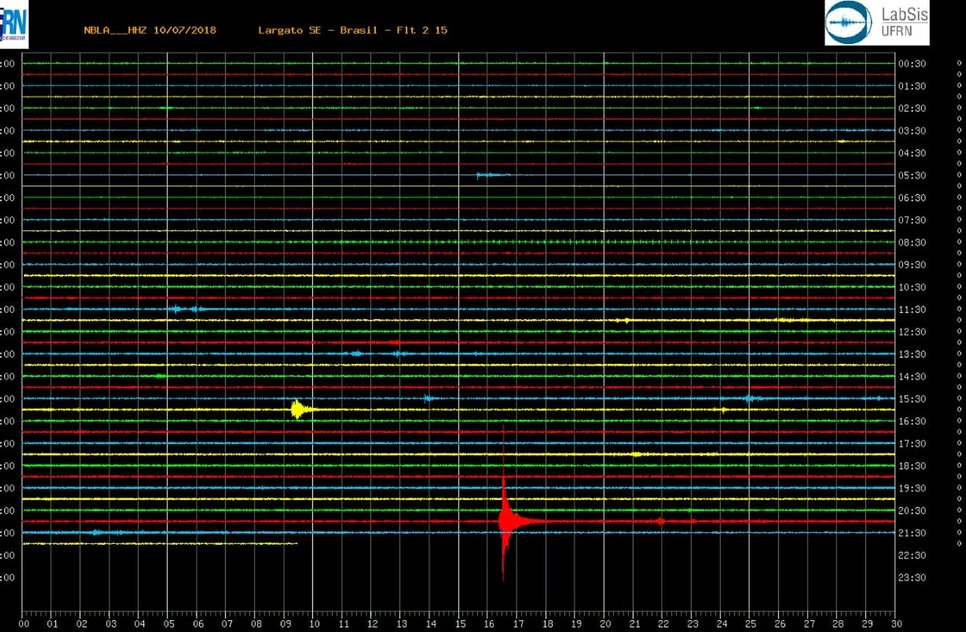Click minute 05 on the bottom axis

[169, 624]
